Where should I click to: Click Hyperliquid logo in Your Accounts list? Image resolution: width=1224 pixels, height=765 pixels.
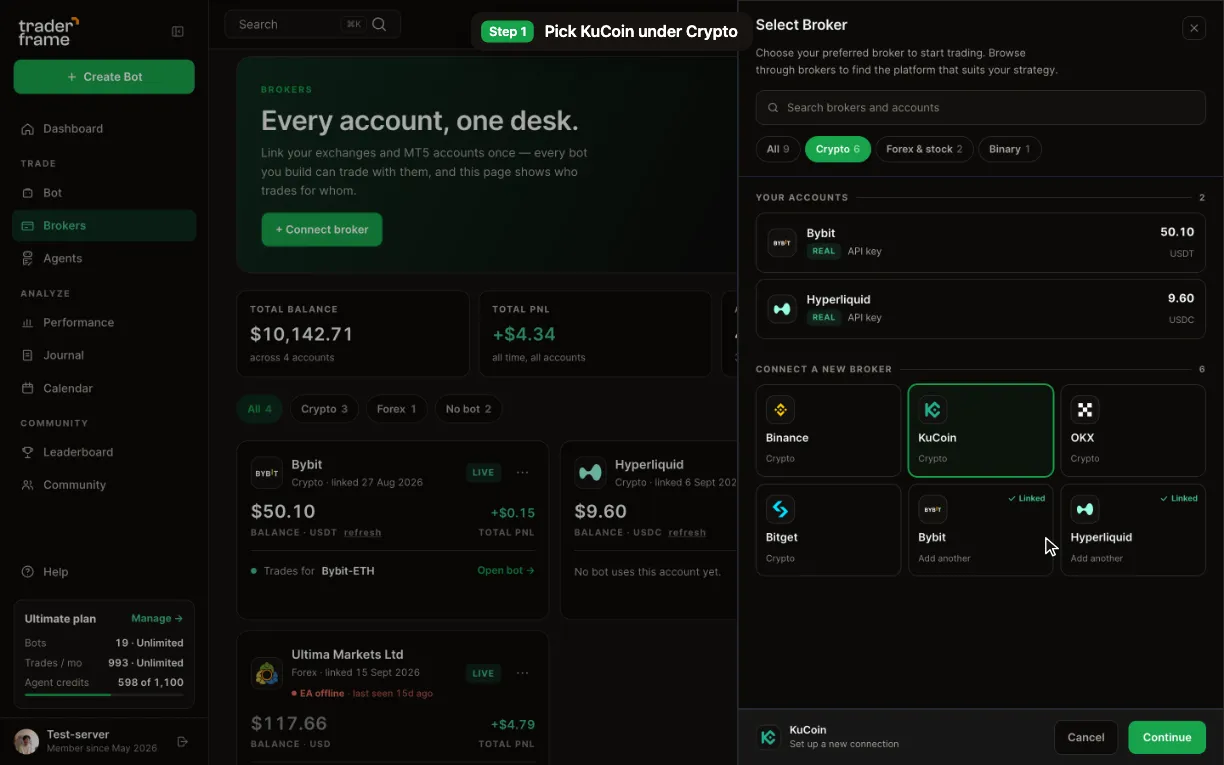782,309
